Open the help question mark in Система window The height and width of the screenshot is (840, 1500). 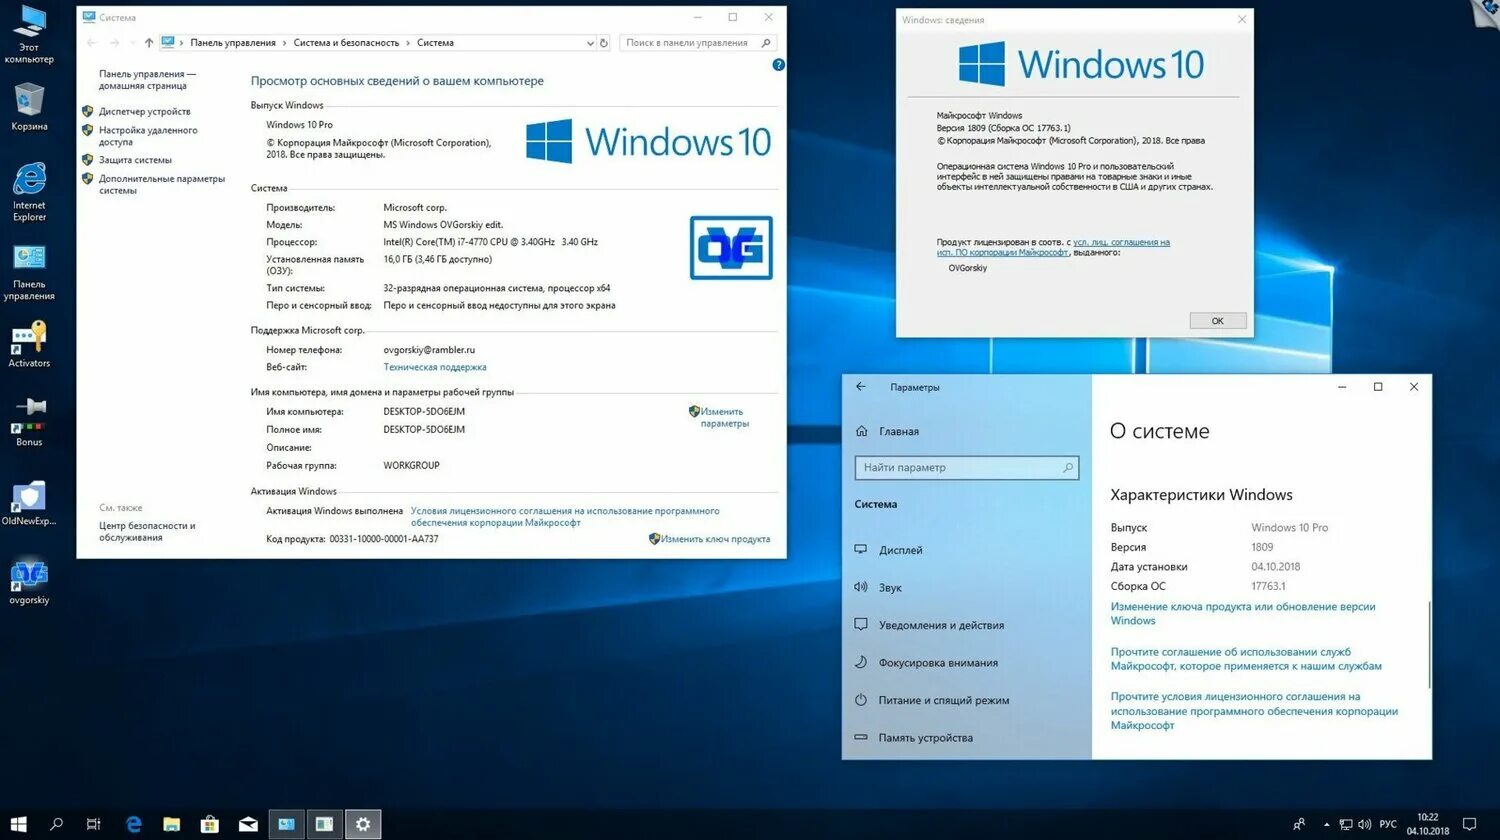click(x=778, y=65)
